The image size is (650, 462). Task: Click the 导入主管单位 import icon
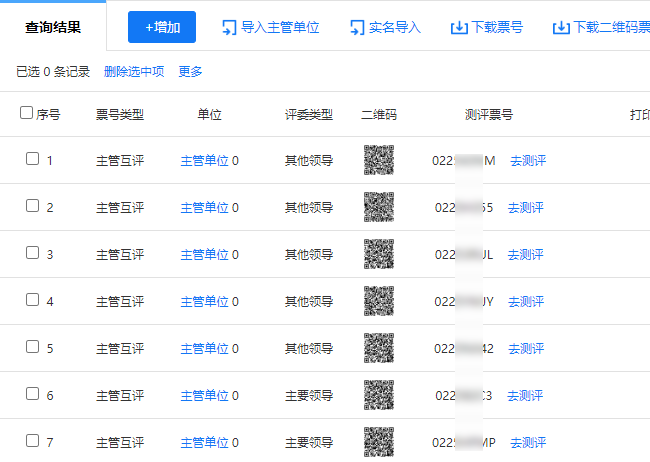(x=229, y=28)
